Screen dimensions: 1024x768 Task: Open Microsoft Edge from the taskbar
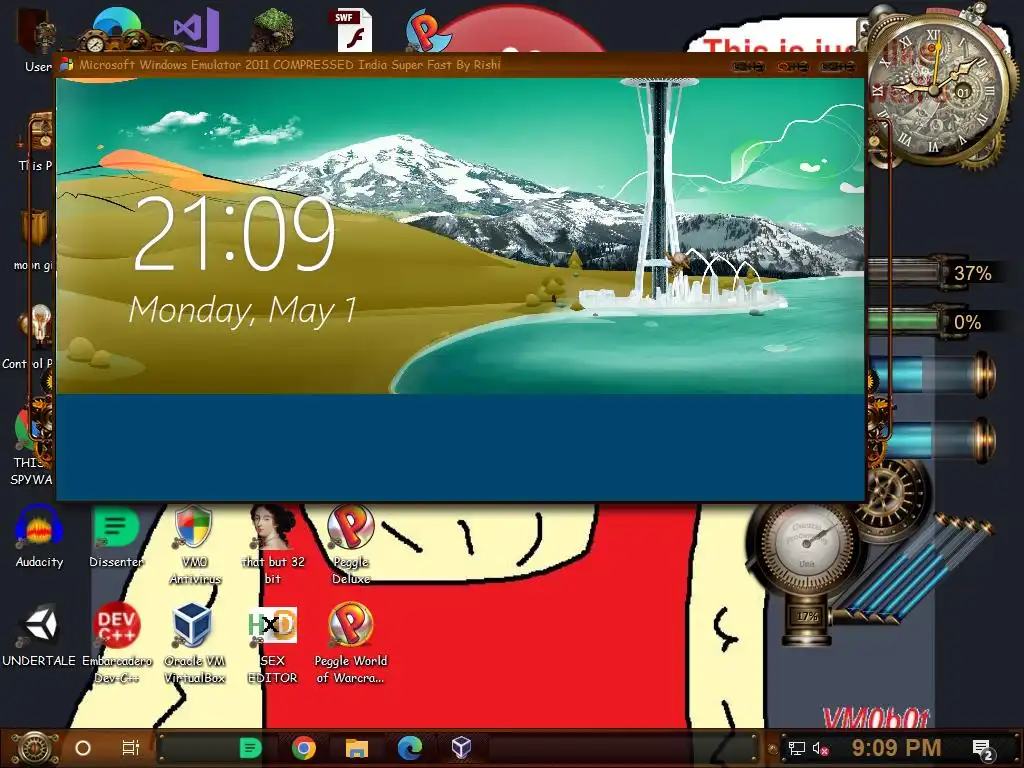click(409, 748)
